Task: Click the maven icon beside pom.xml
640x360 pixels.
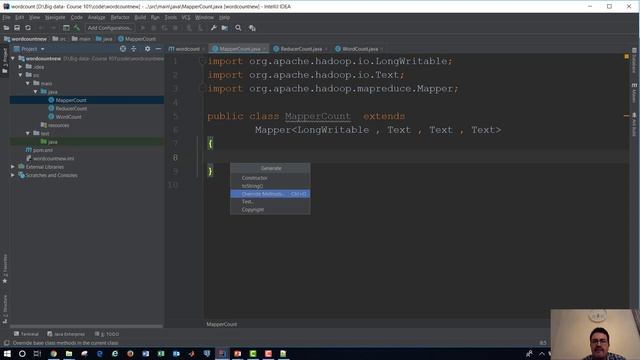Action: tap(28, 150)
